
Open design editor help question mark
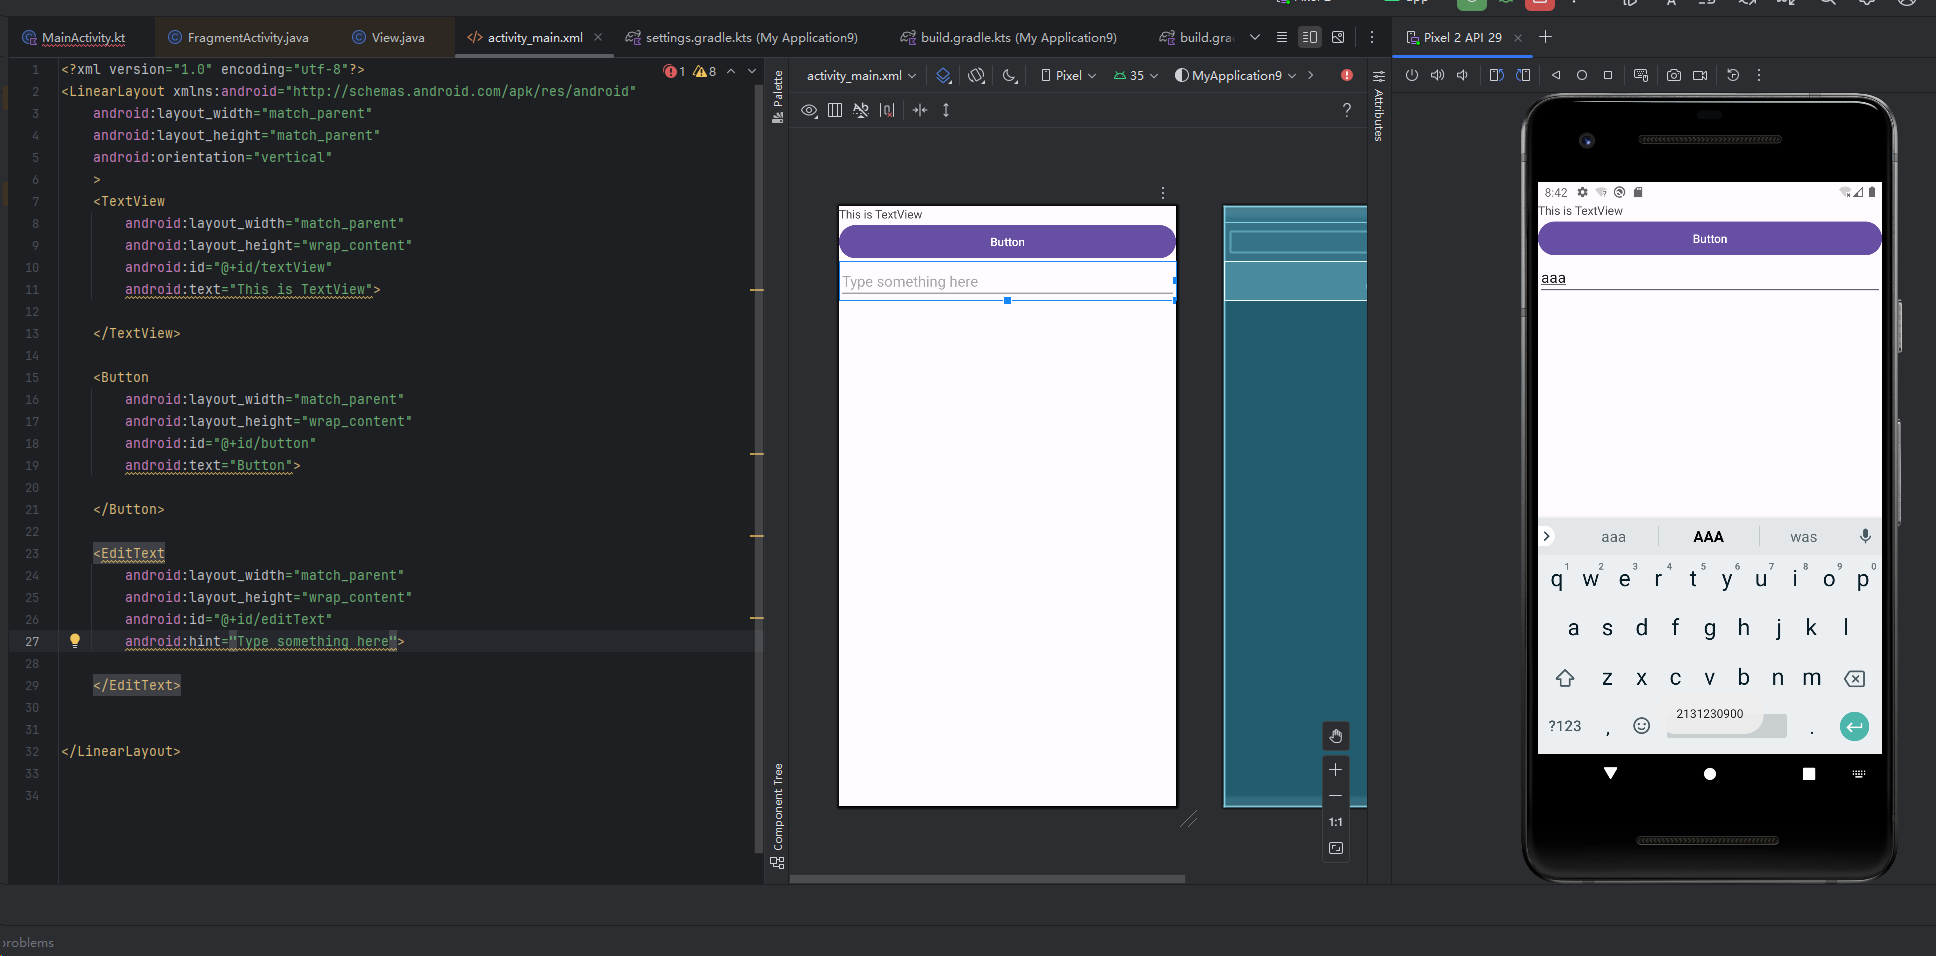tap(1347, 110)
